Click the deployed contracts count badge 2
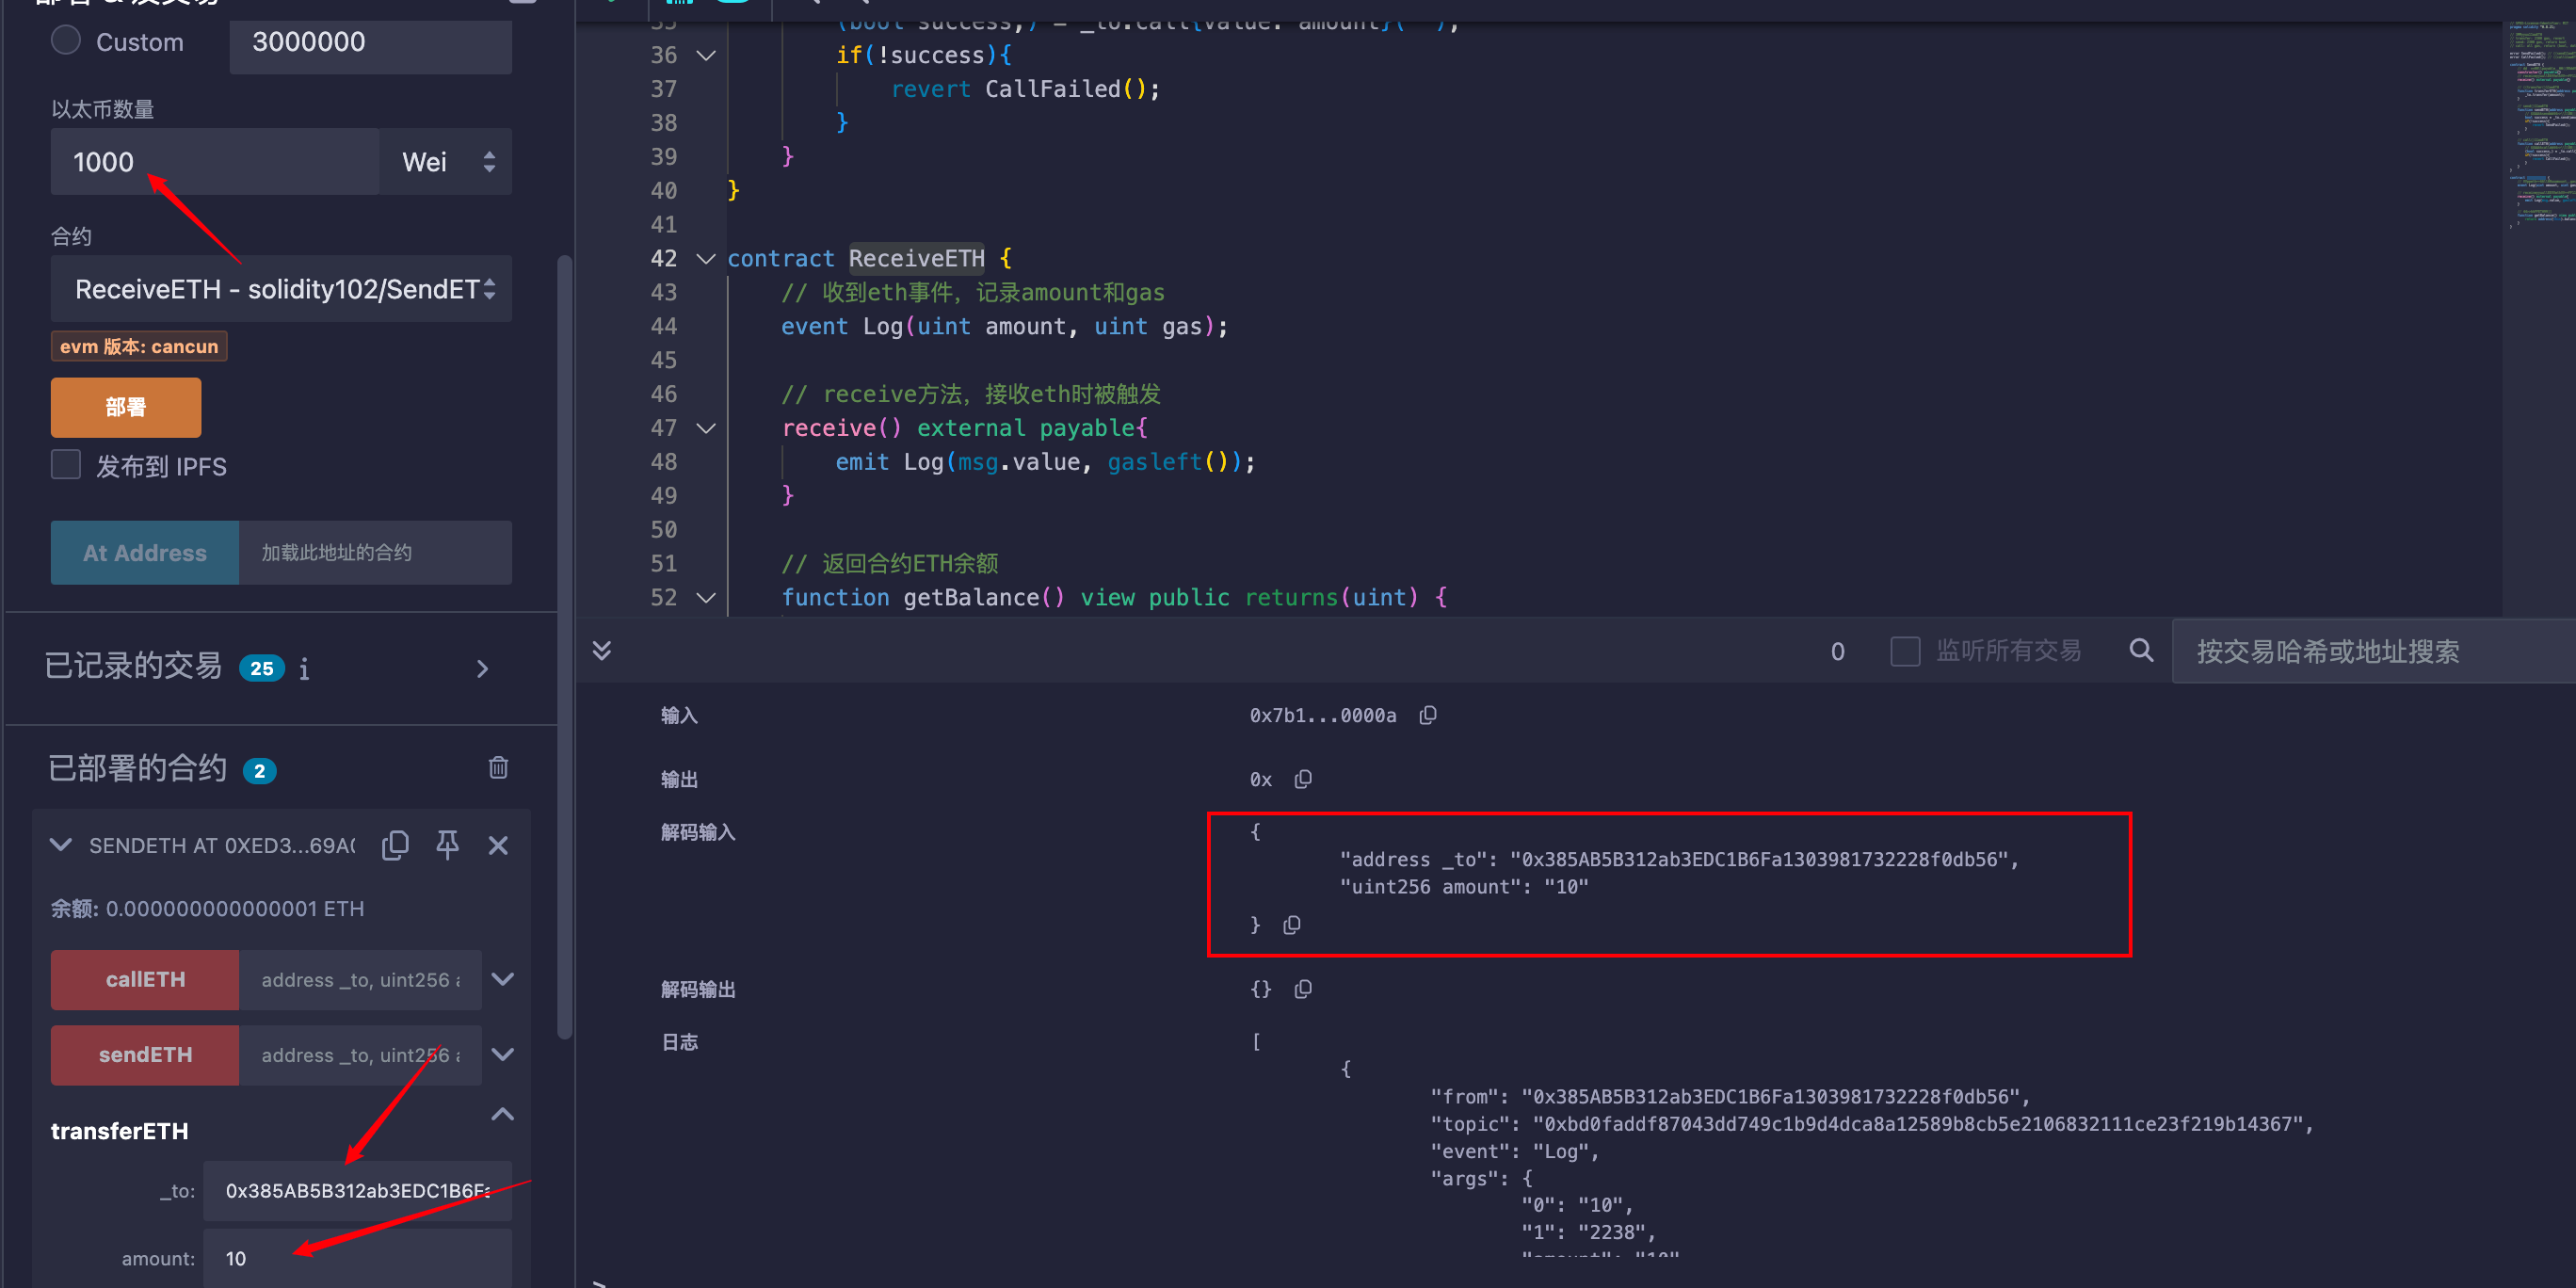 pos(260,770)
